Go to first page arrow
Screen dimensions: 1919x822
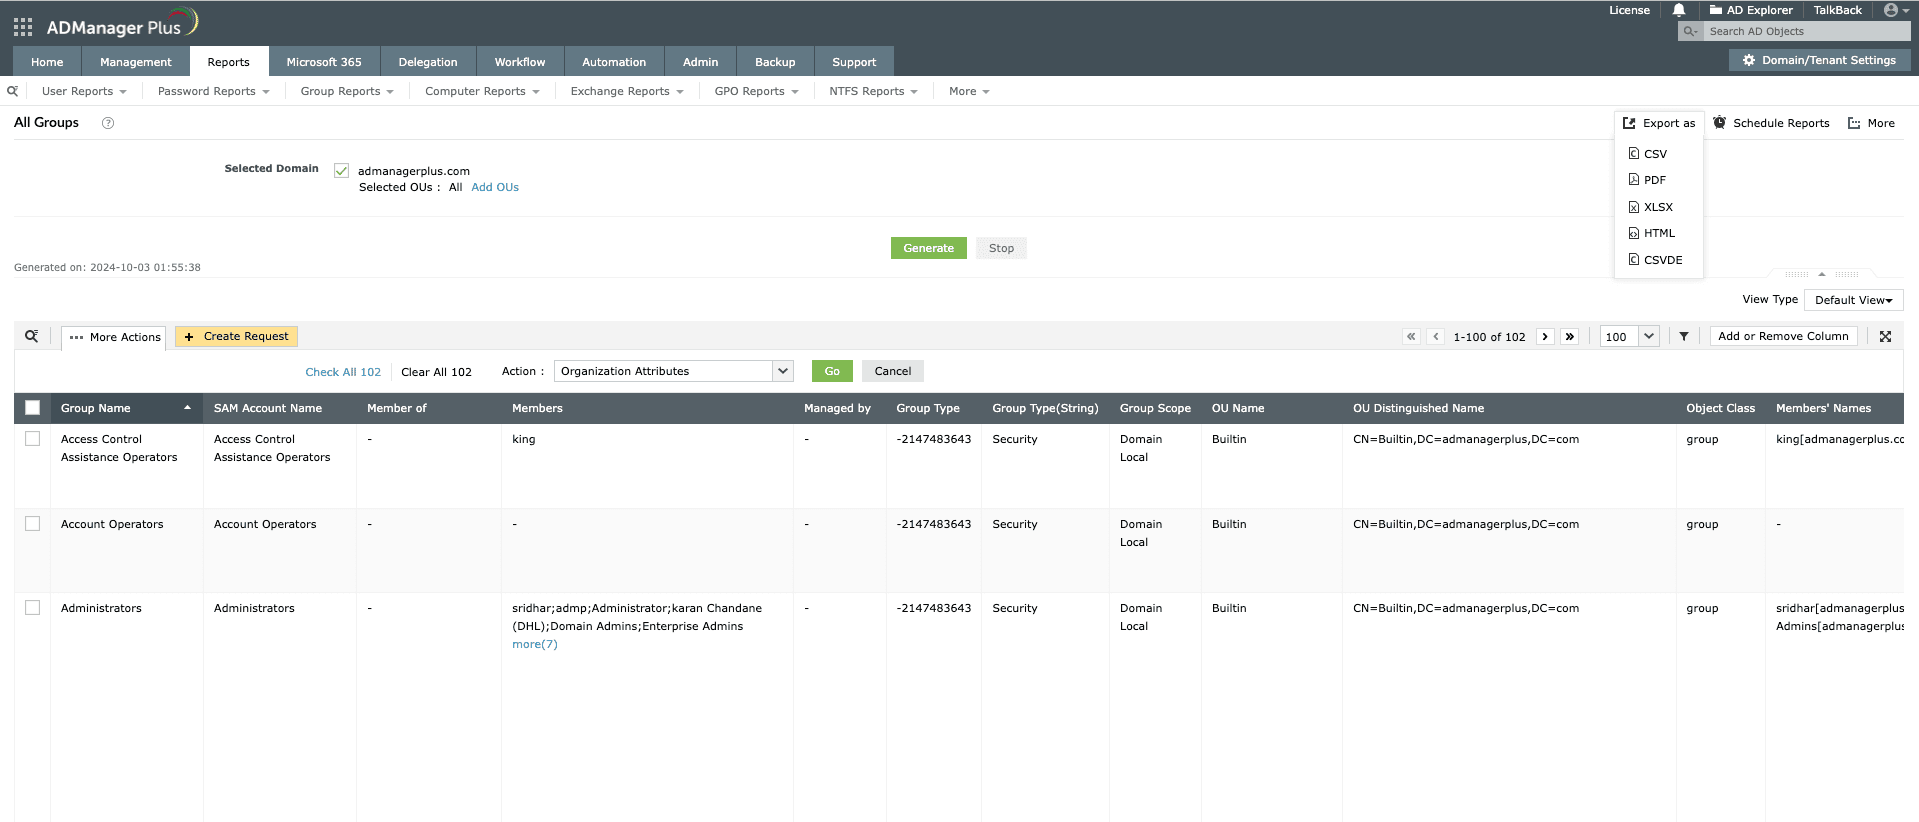[x=1411, y=337]
